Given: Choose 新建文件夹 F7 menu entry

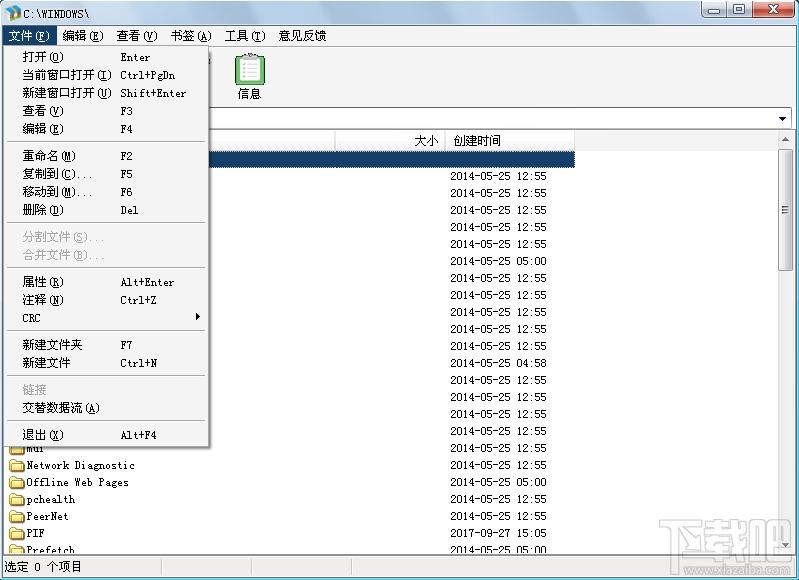Looking at the screenshot, I should point(106,345).
